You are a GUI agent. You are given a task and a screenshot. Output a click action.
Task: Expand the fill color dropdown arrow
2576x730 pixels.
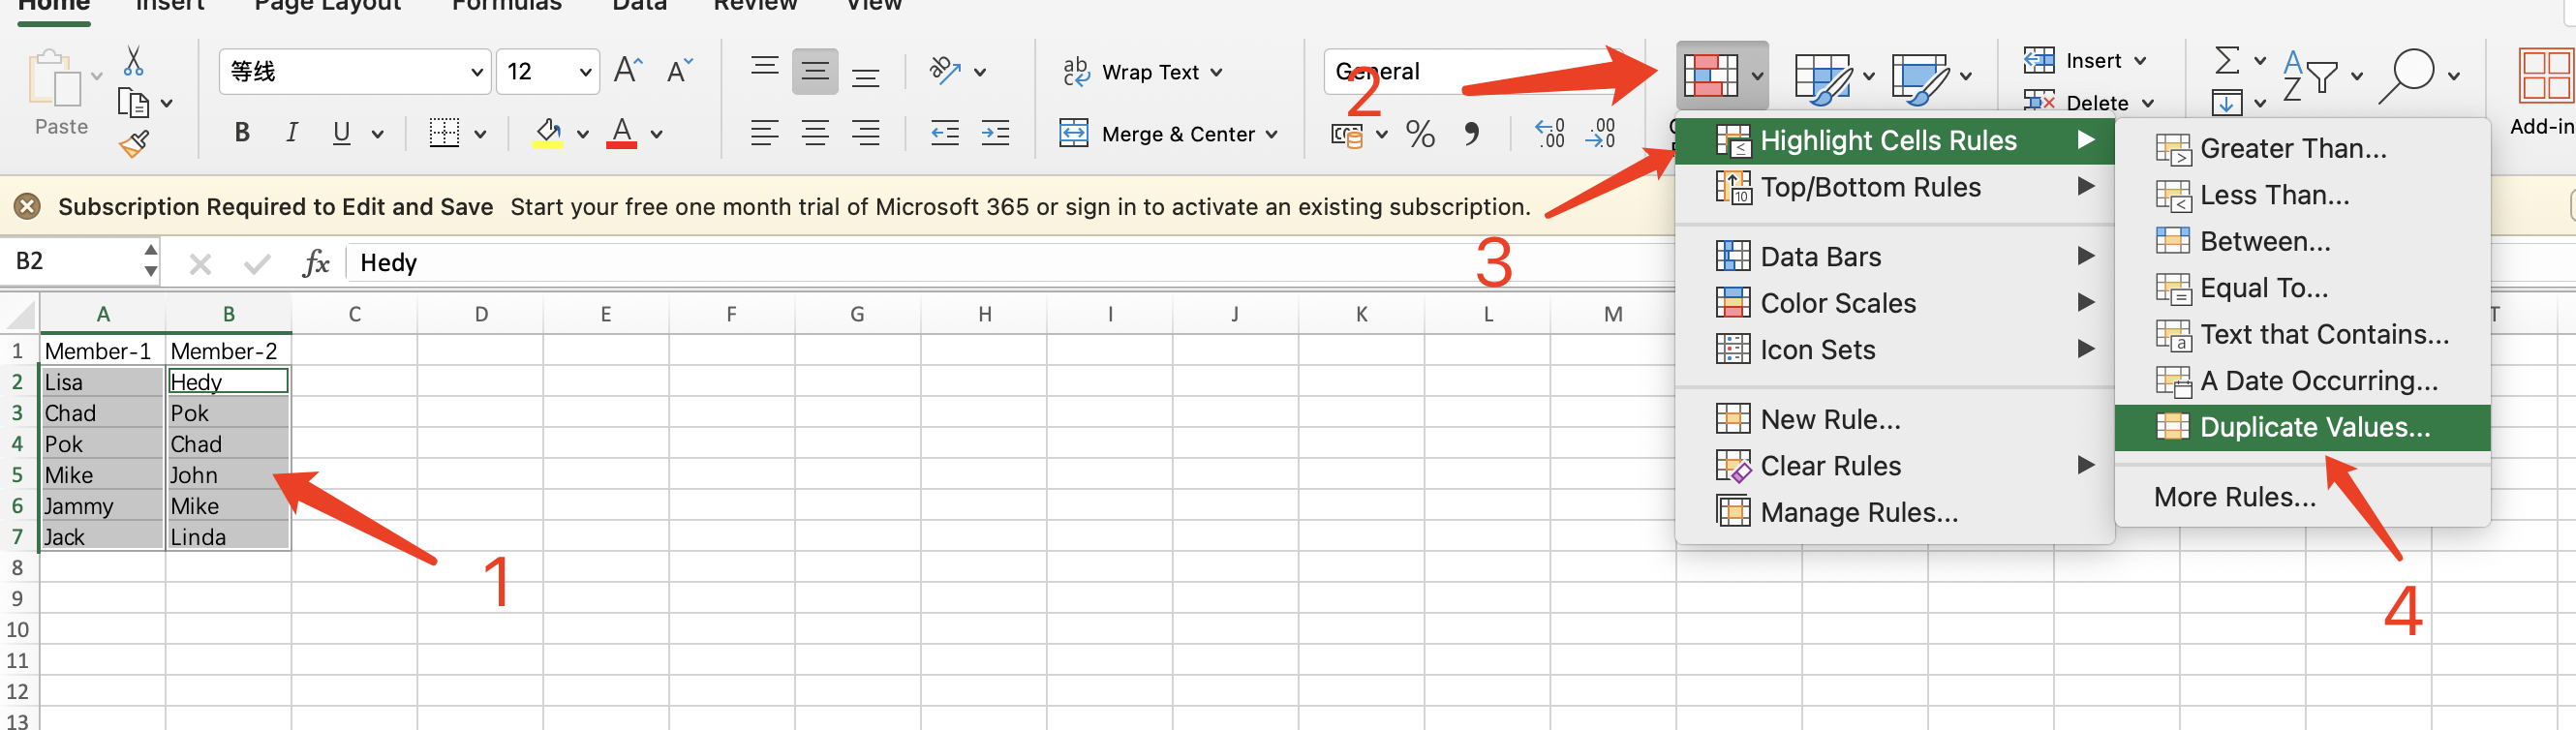(x=583, y=134)
